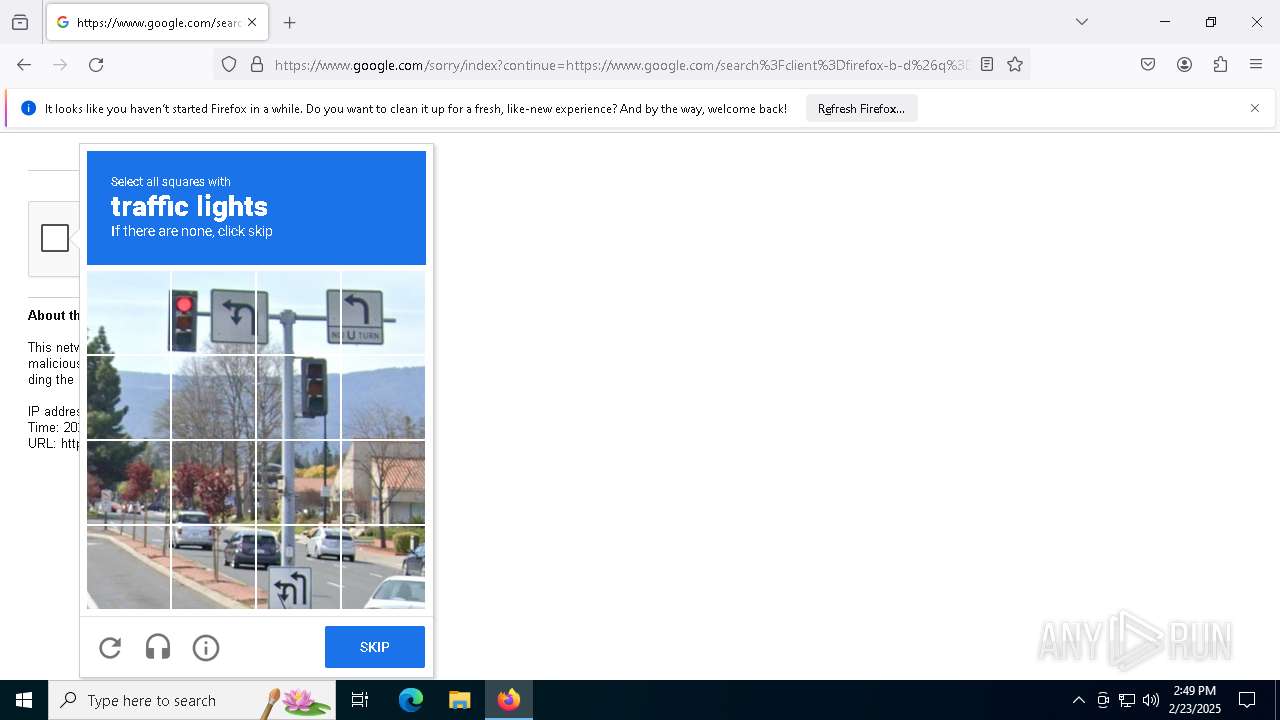The height and width of the screenshot is (720, 1280).
Task: Open the extensions puzzle icon
Action: [1220, 65]
